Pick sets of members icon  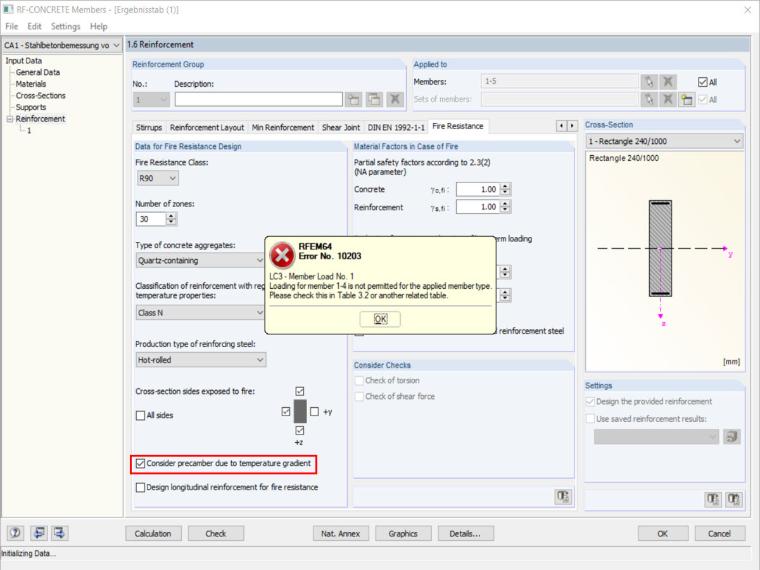[x=649, y=100]
